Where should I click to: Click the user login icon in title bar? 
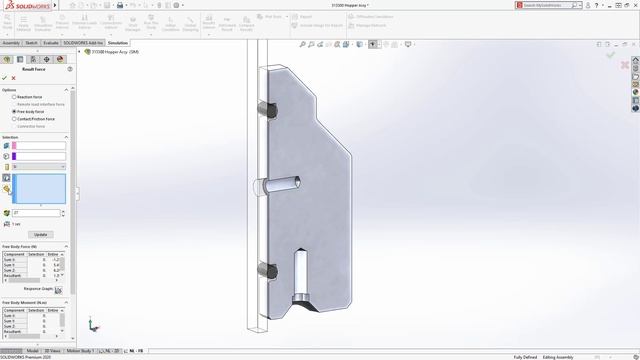click(x=588, y=5)
